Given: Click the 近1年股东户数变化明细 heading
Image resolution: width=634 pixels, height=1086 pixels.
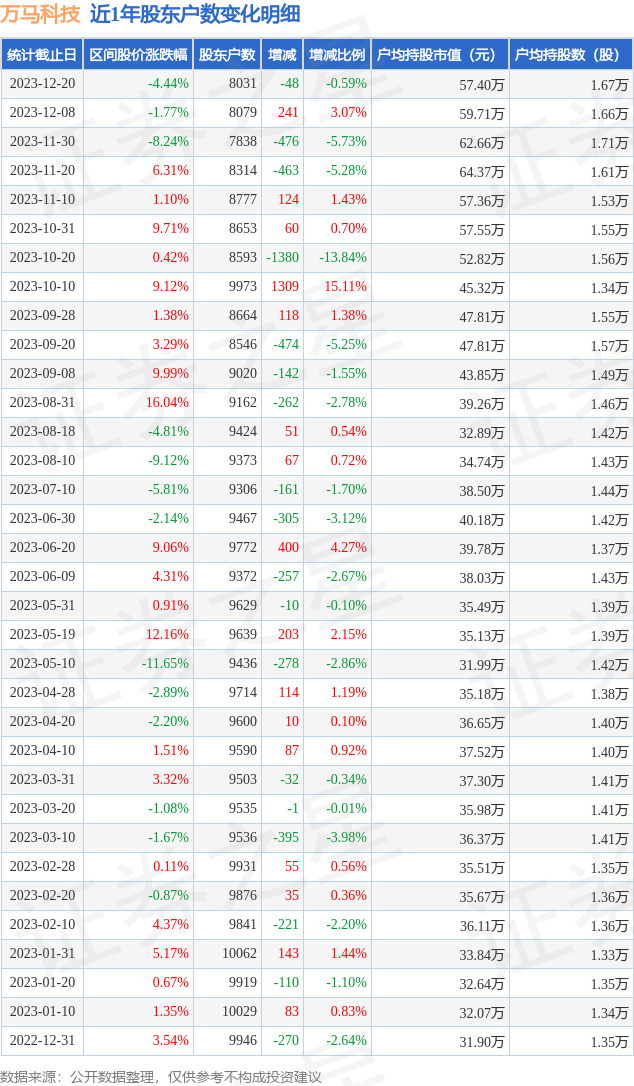Looking at the screenshot, I should tap(194, 14).
